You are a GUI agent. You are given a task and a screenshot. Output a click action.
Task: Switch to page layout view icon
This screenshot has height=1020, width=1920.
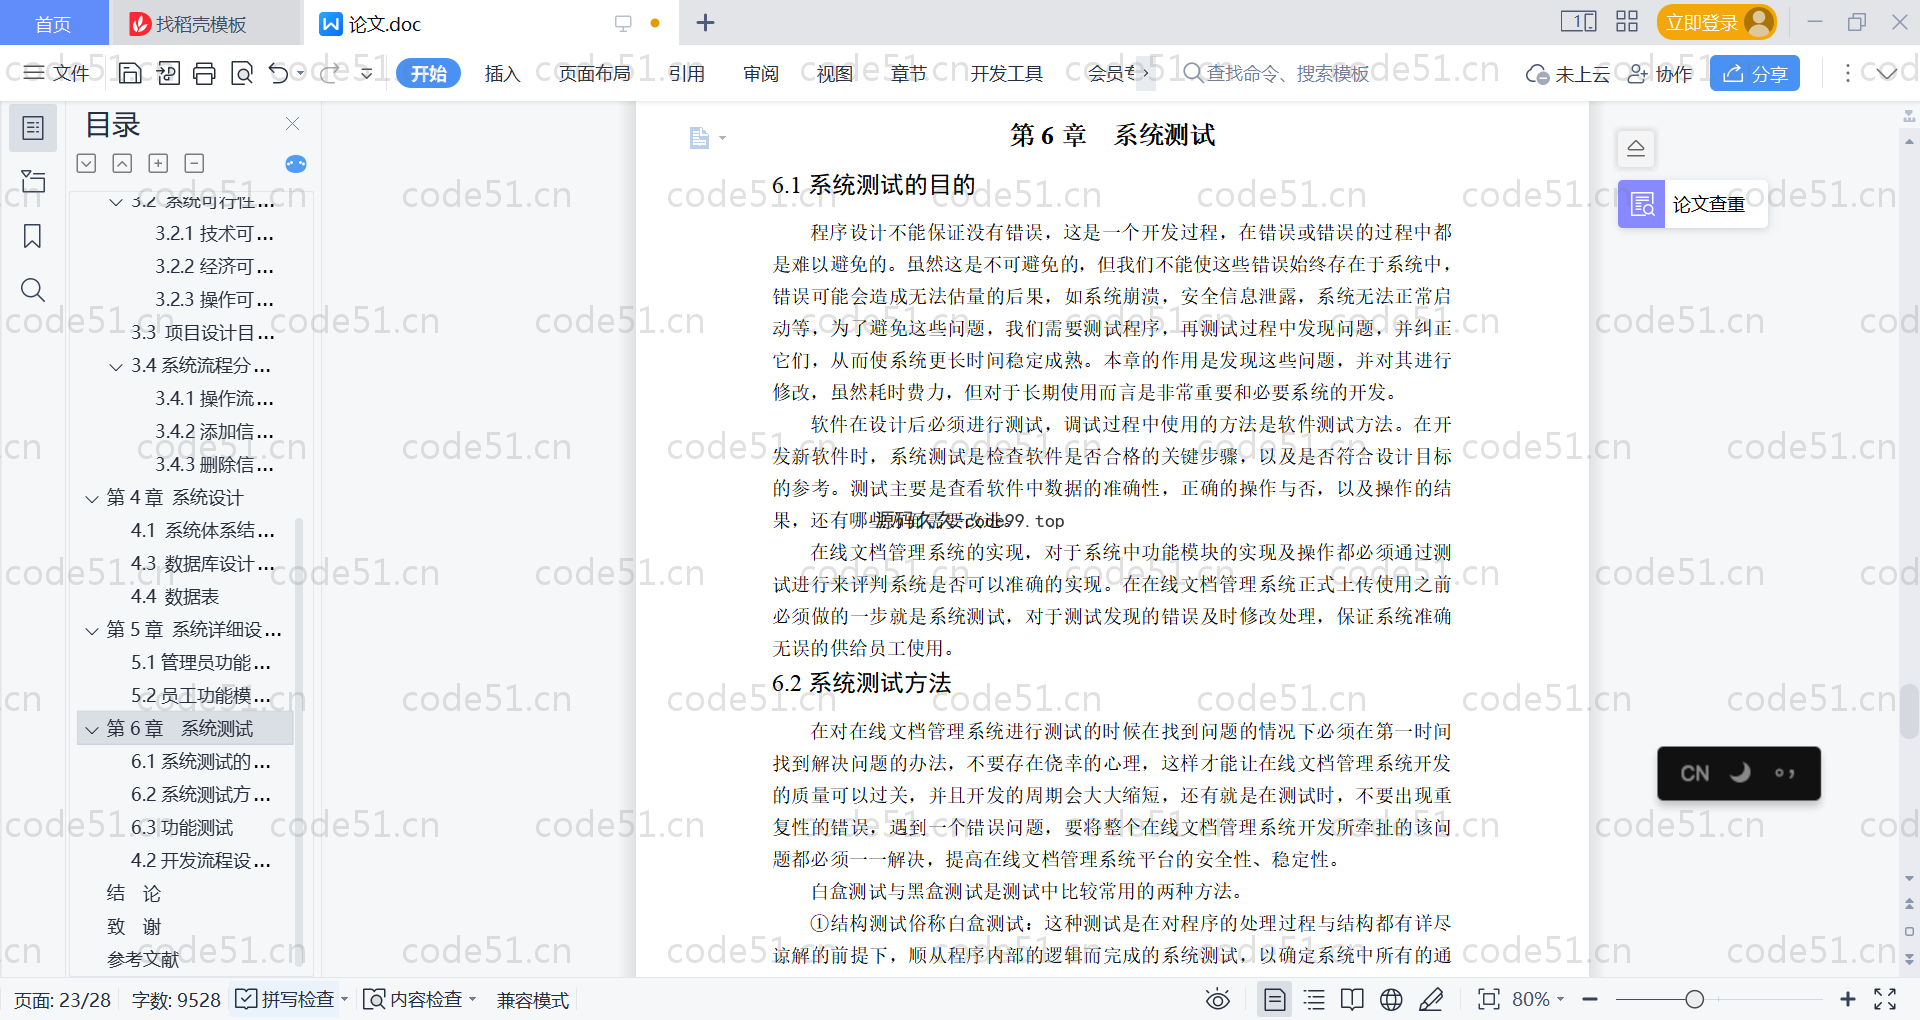point(1275,999)
